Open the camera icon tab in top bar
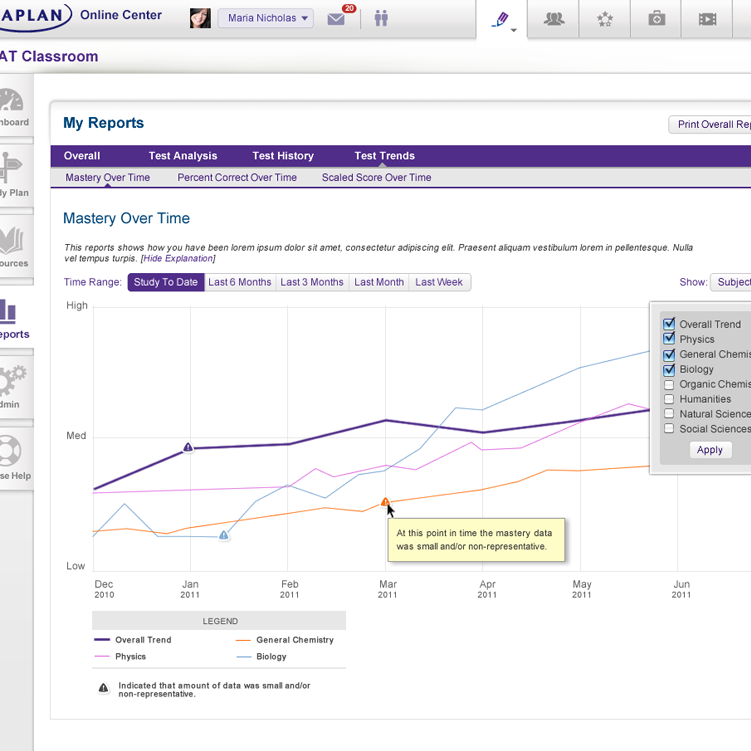Viewport: 751px width, 751px height. point(656,19)
